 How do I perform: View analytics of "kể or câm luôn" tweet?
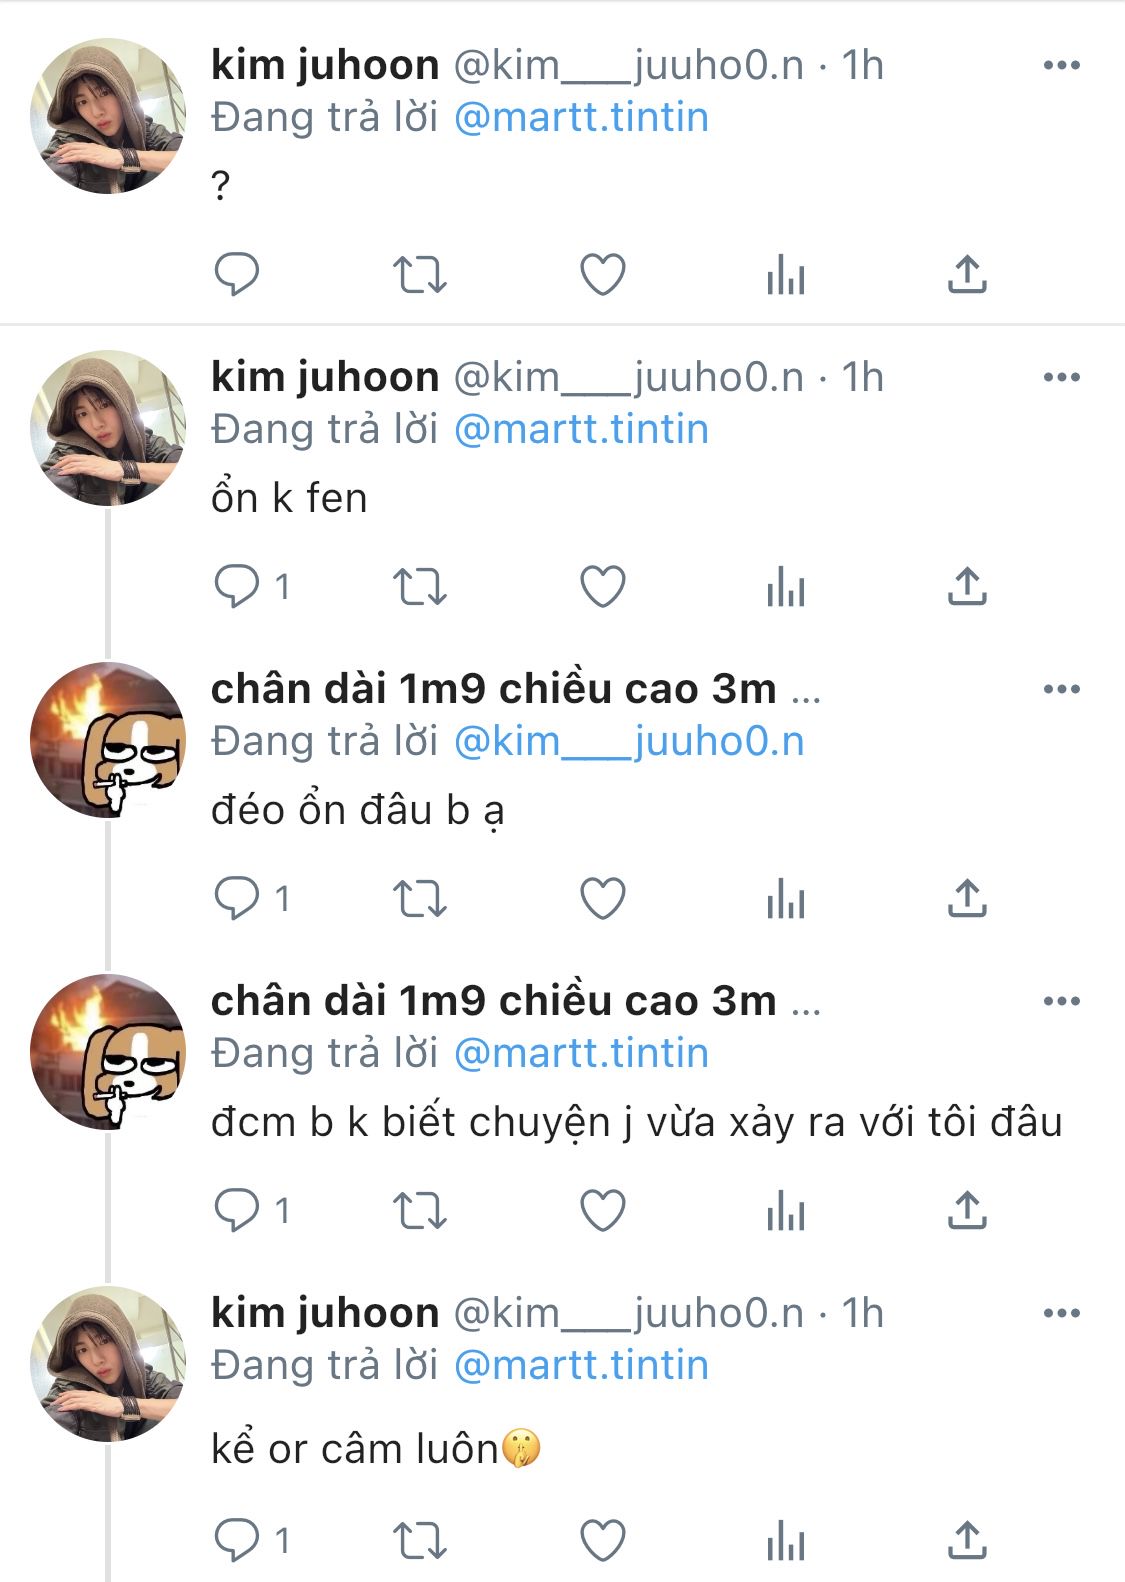(x=786, y=1540)
